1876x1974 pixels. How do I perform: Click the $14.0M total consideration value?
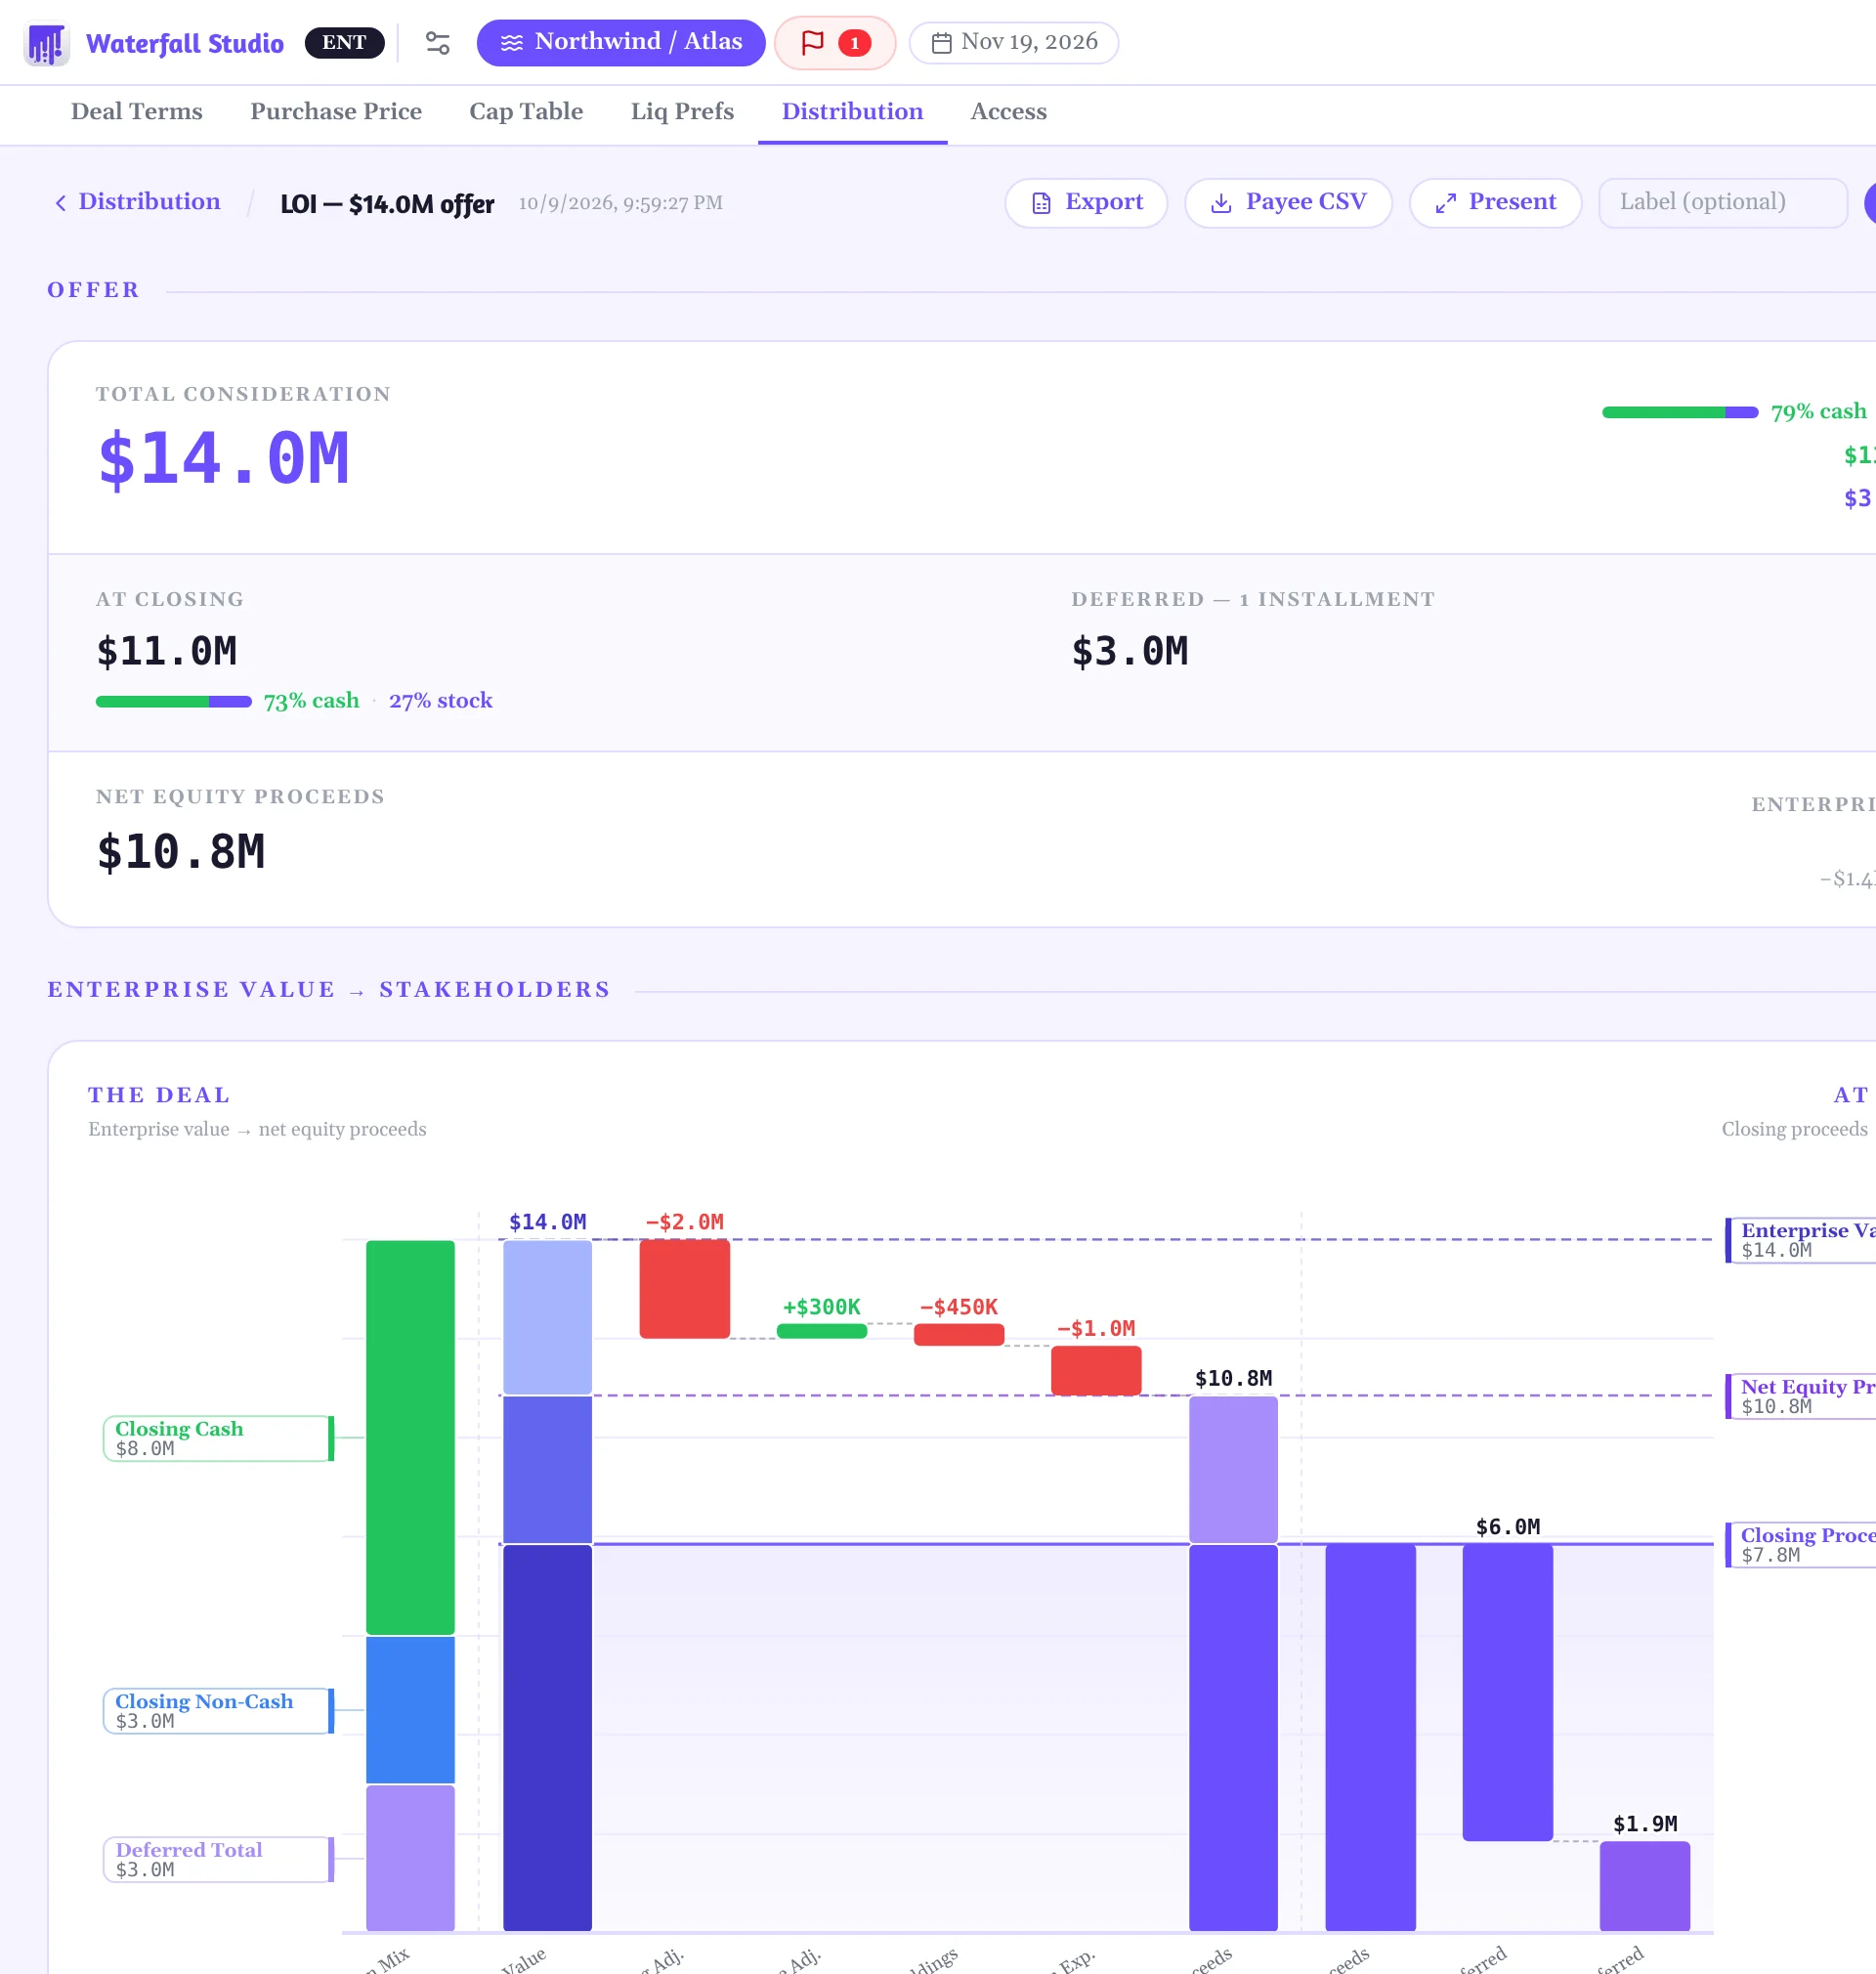[x=224, y=459]
